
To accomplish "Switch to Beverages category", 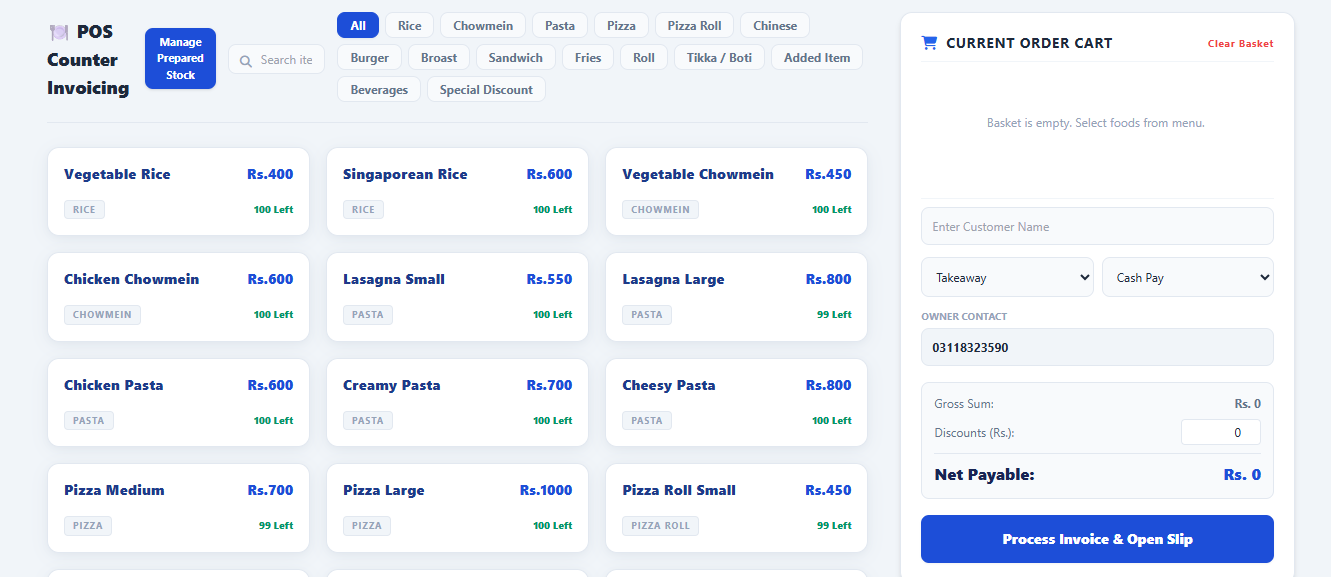I will (379, 89).
